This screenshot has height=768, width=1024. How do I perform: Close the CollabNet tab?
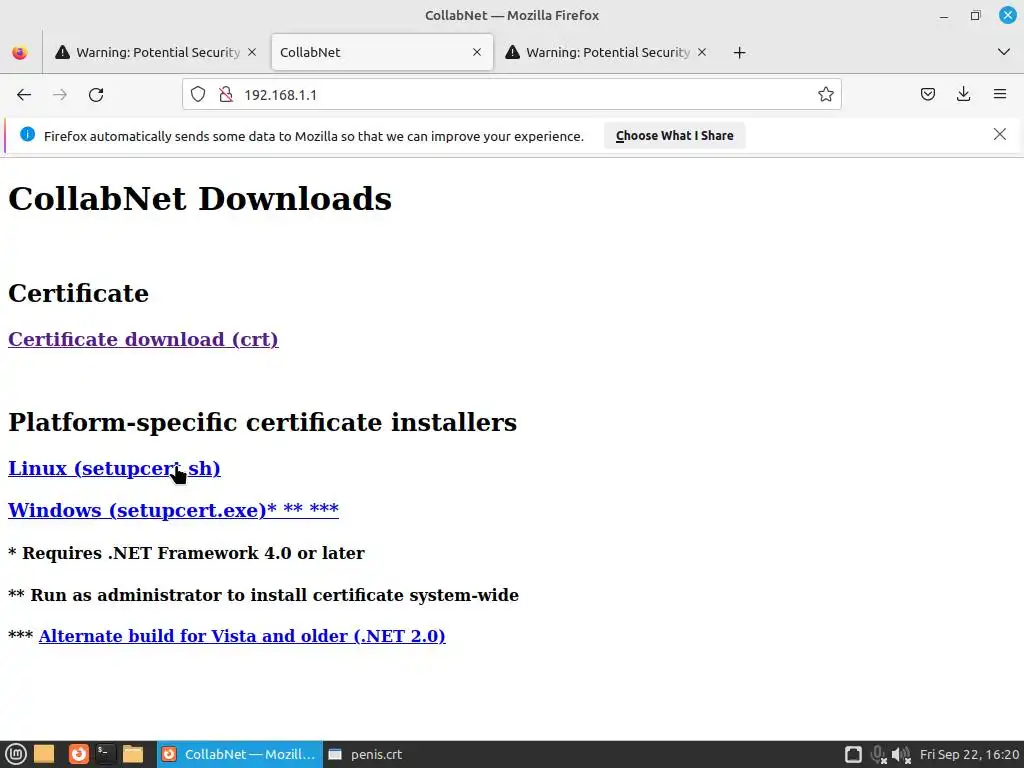[477, 52]
